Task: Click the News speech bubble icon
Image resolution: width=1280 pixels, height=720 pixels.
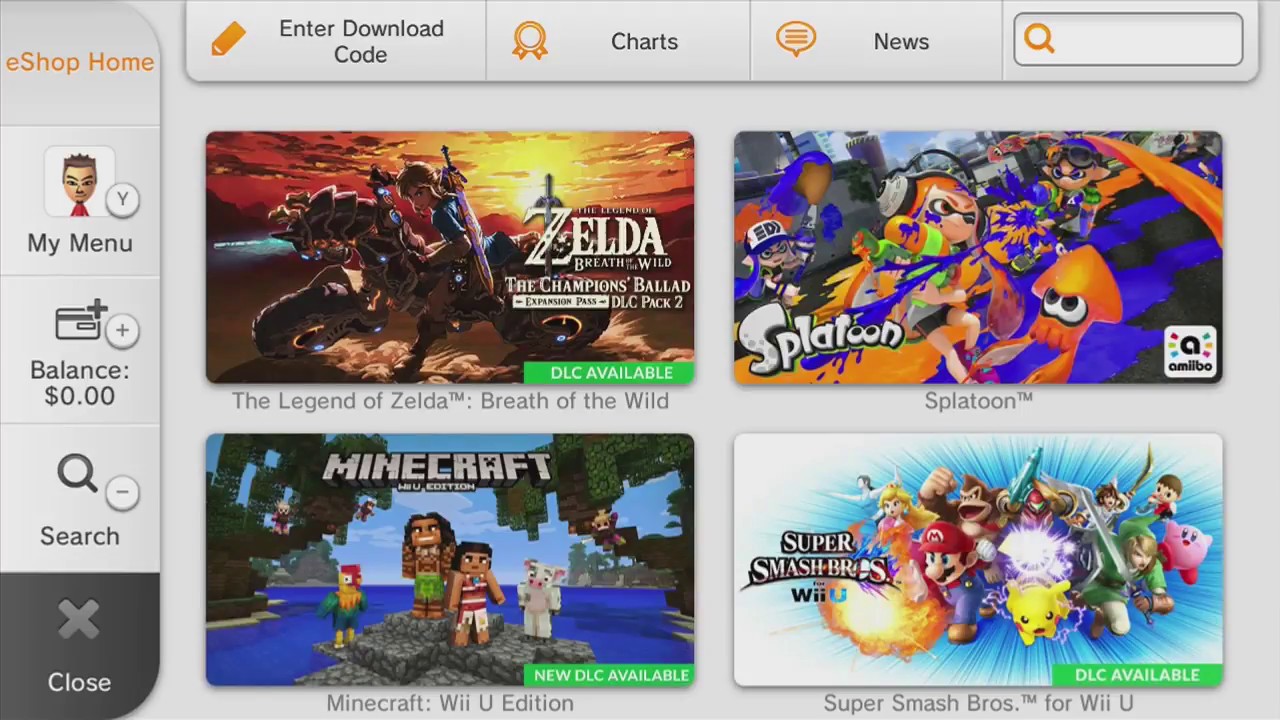Action: [x=796, y=40]
